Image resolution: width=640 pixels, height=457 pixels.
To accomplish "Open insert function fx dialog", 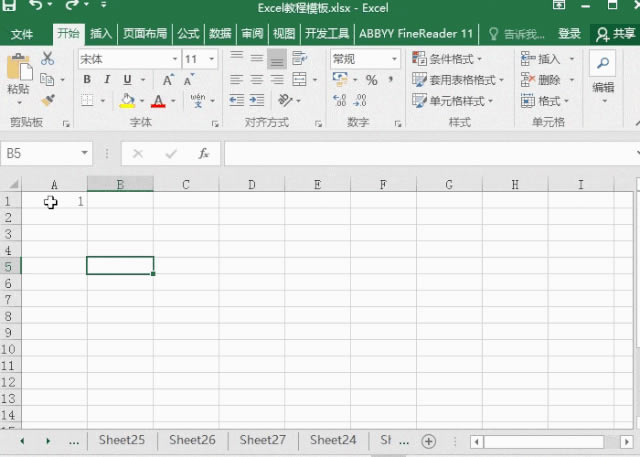I will click(x=203, y=153).
